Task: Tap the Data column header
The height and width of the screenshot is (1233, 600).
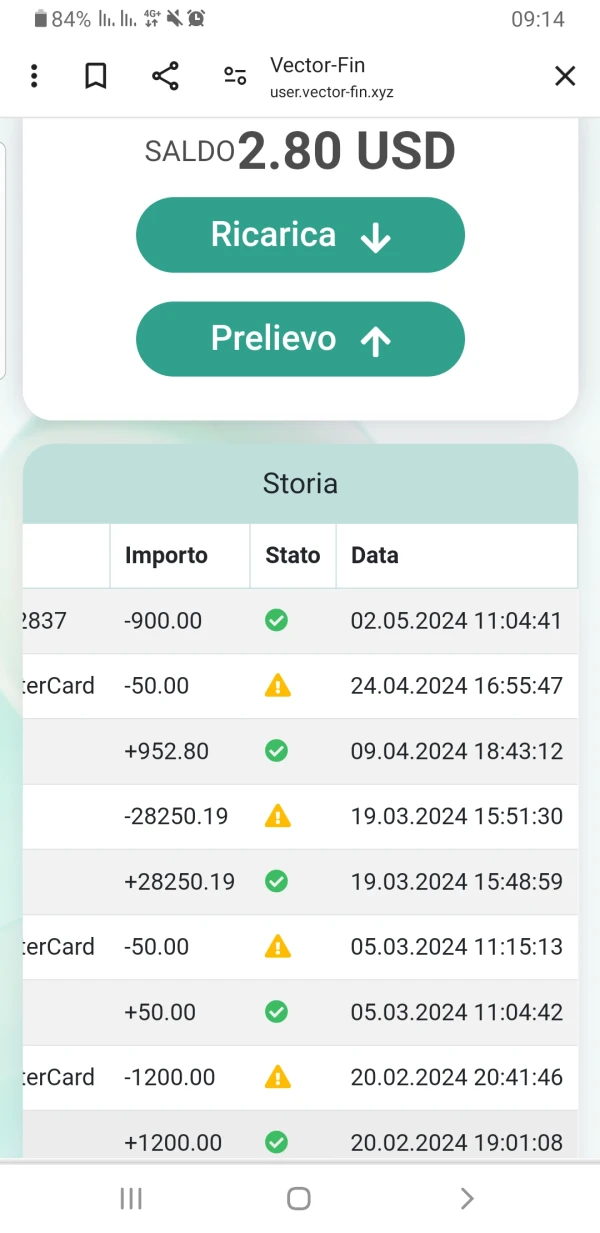Action: coord(375,556)
